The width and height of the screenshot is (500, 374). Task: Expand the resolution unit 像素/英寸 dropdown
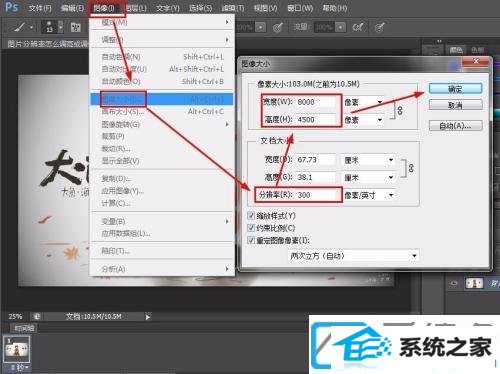coord(369,195)
